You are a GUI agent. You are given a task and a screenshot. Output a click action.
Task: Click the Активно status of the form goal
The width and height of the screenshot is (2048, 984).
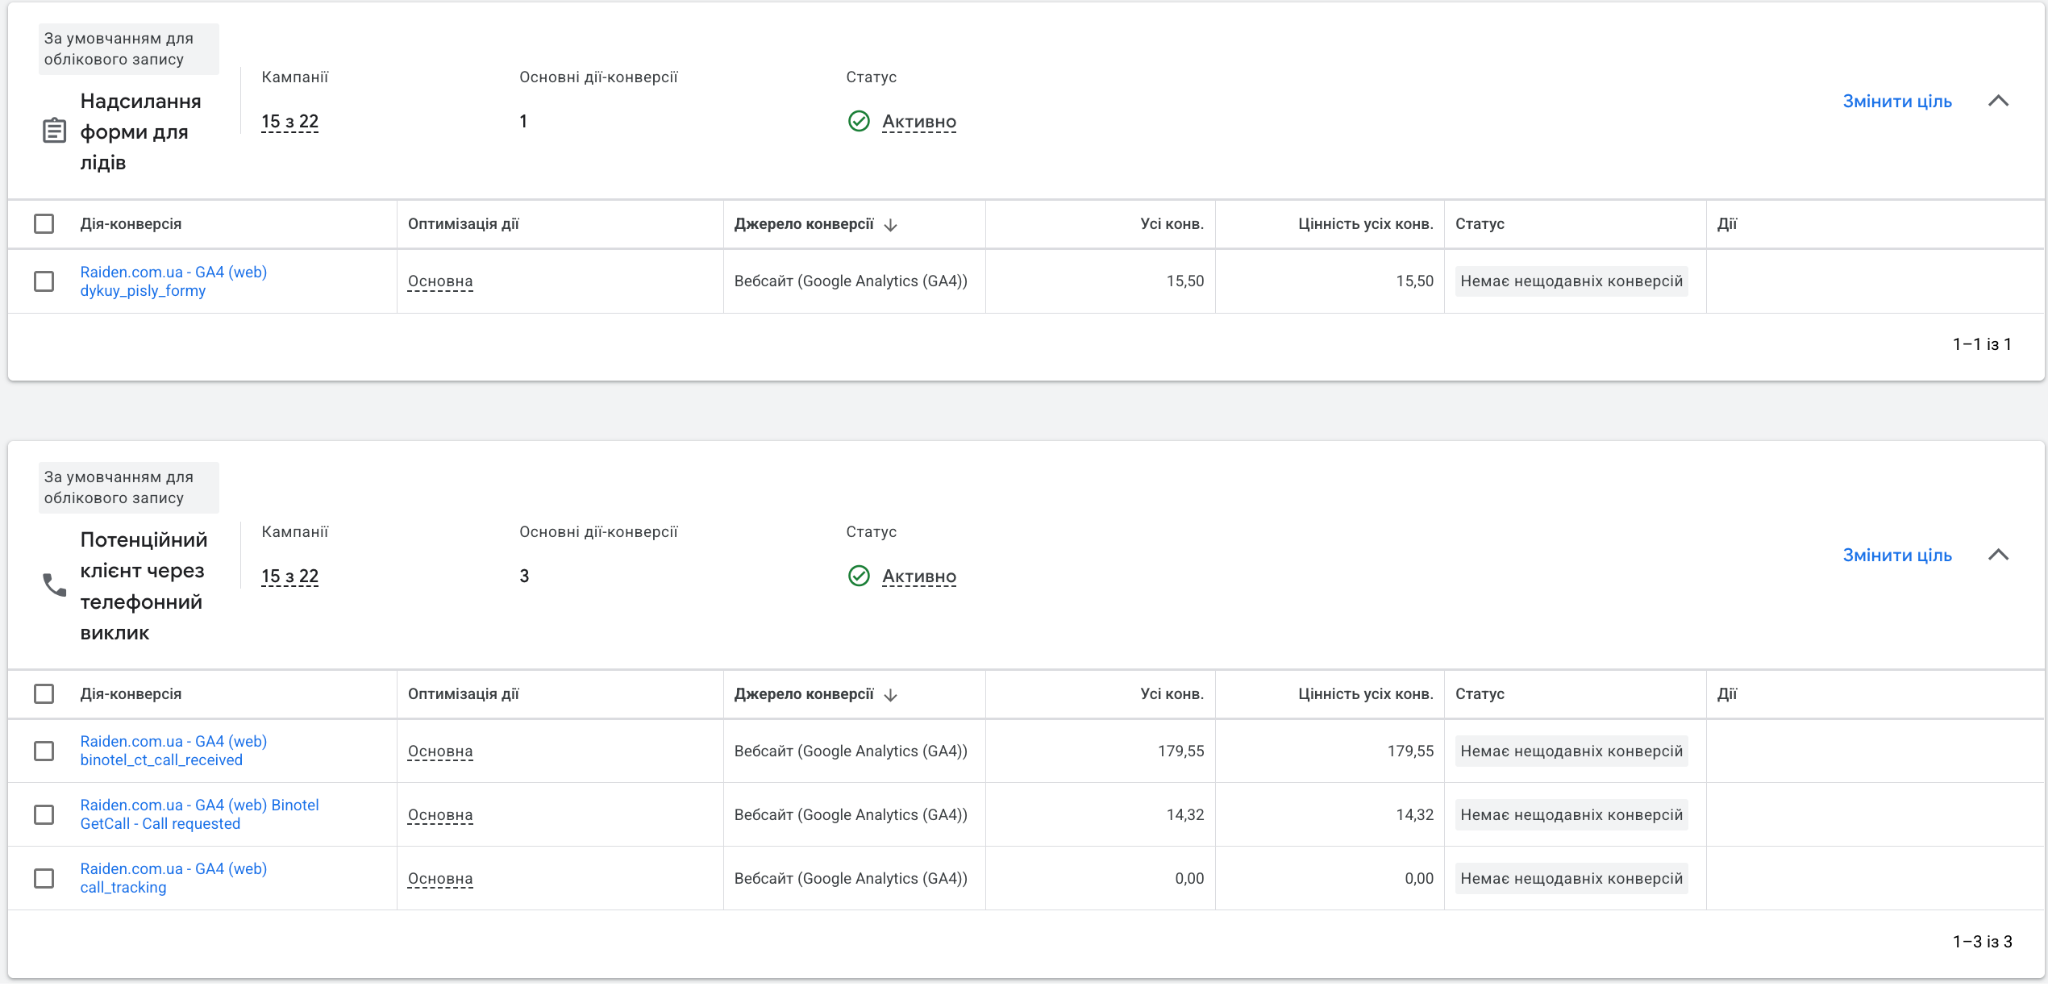coord(919,122)
